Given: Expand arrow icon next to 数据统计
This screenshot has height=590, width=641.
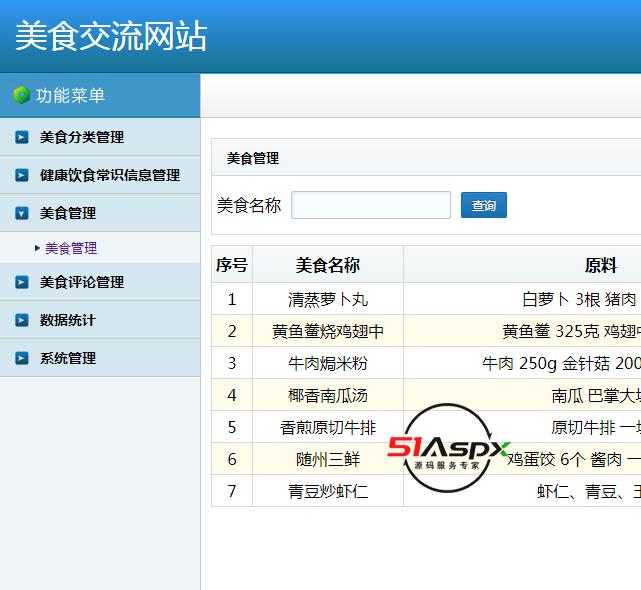Looking at the screenshot, I should tap(22, 320).
